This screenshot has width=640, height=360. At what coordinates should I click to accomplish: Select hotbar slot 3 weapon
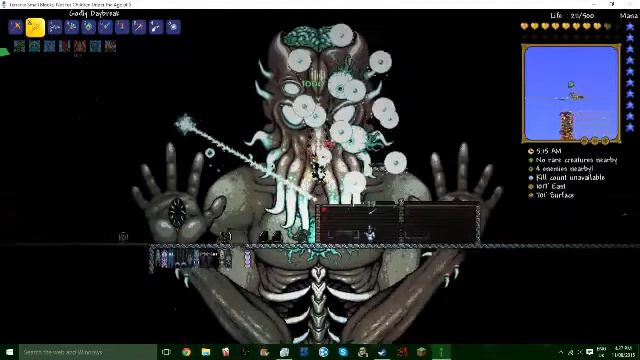click(55, 27)
